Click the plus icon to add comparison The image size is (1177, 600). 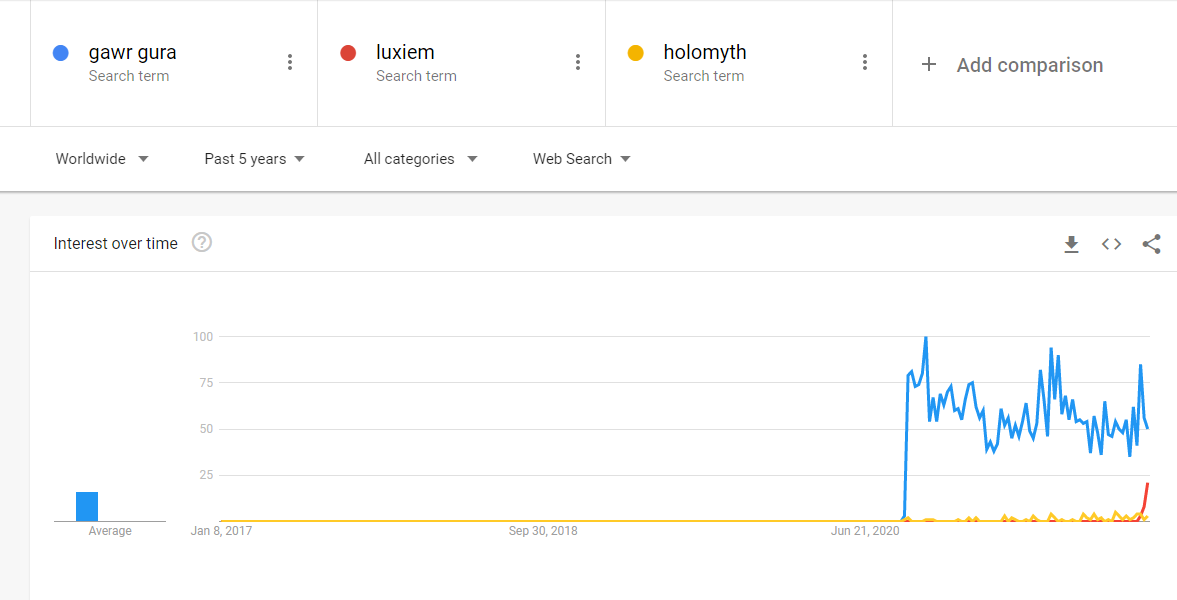tap(929, 65)
